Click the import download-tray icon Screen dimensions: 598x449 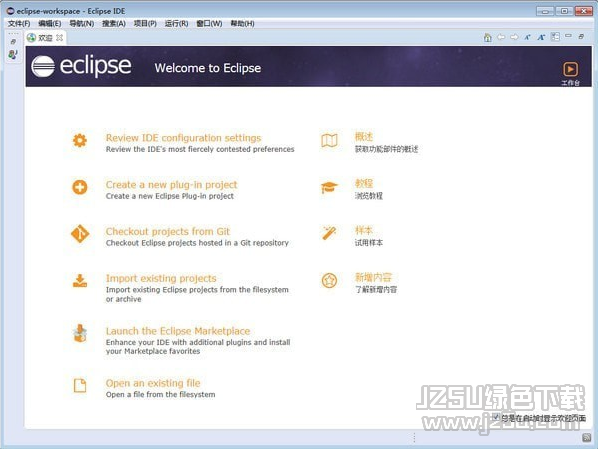tap(80, 280)
